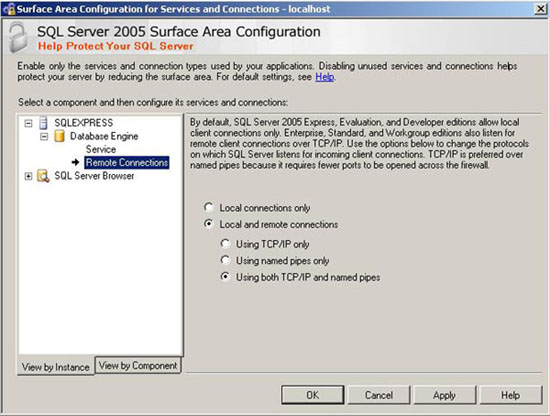This screenshot has height=416, width=550.
Task: Switch to View by Component tab
Action: point(138,365)
